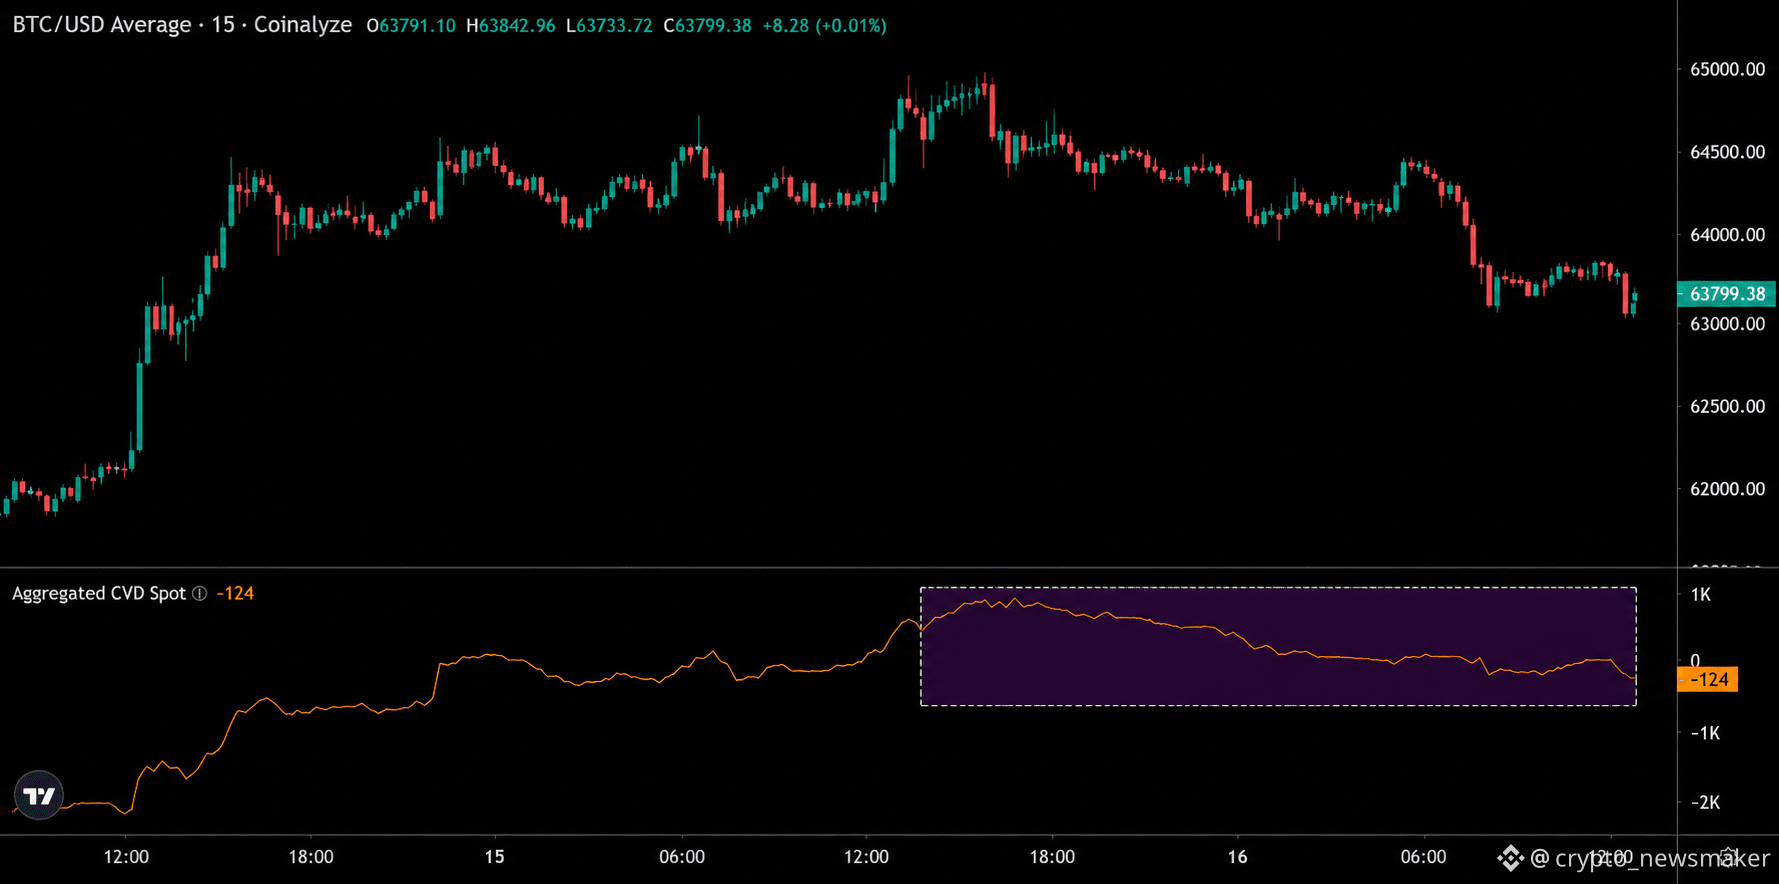Screen dimensions: 1779x884
Task: Click the 06:00 label following date 16
Action: [1423, 857]
